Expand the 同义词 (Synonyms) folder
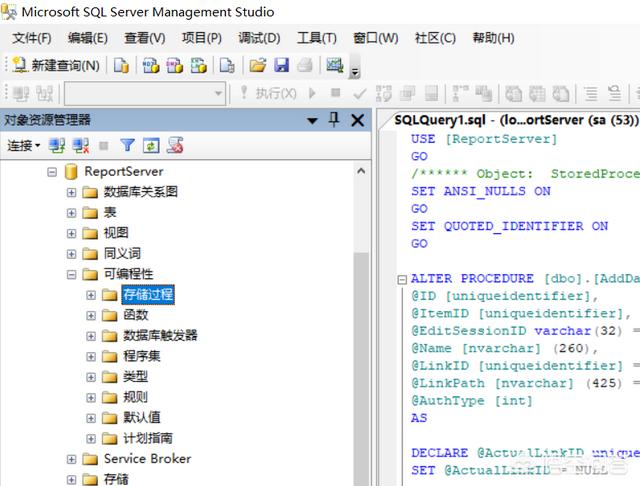The image size is (640, 486). [x=71, y=254]
